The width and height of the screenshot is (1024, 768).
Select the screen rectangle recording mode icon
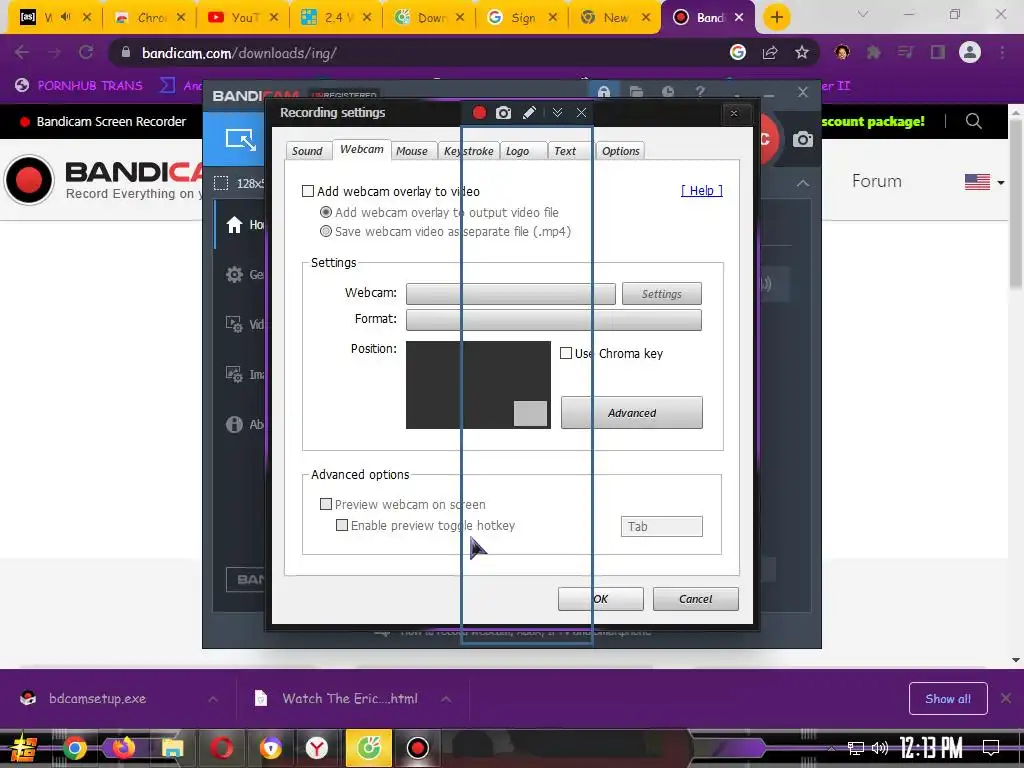coord(240,139)
